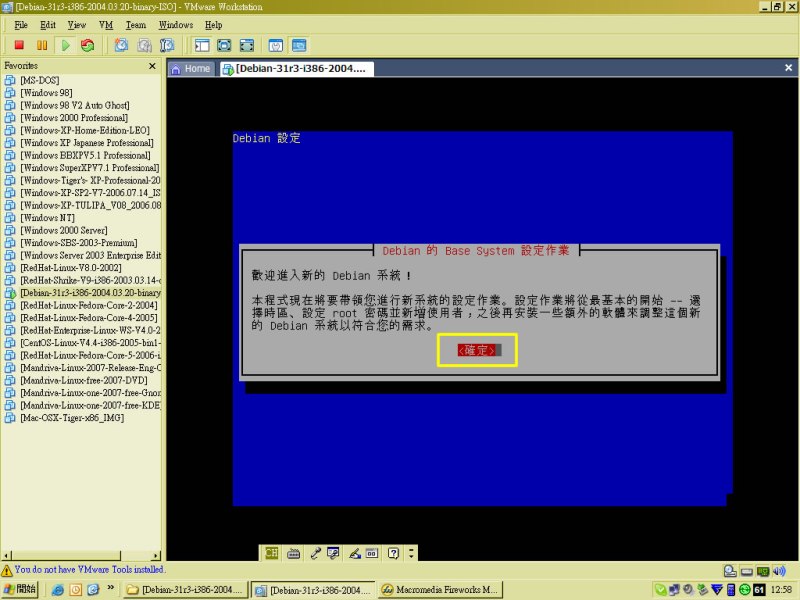800x600 pixels.
Task: Select [RedHat-Linux-Fedora-Core-2-2004] favorite
Action: pos(89,305)
